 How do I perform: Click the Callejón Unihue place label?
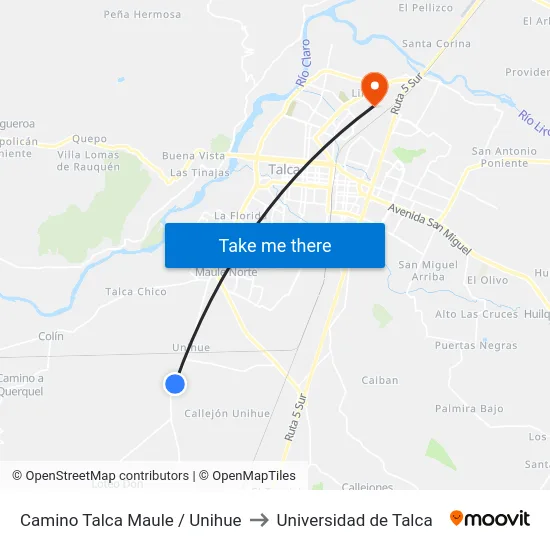click(227, 414)
